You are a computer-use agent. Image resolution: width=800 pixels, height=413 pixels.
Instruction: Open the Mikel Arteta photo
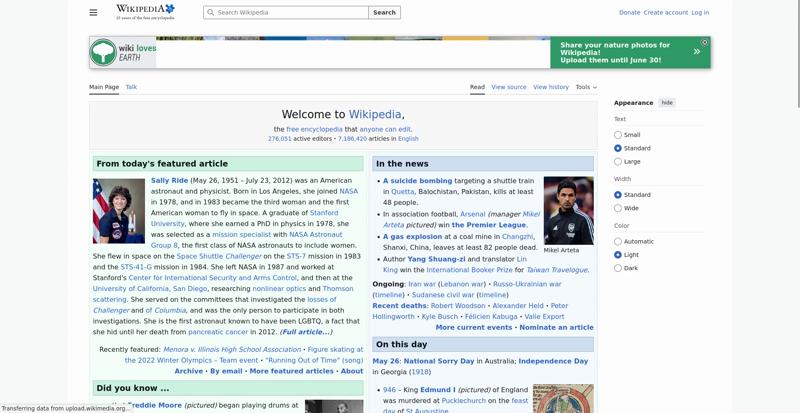coord(568,210)
